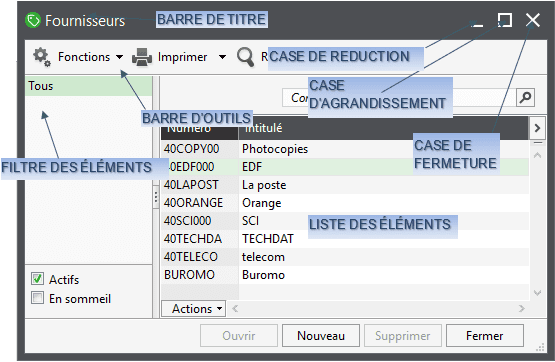
Task: Click the Fermer button
Action: pyautogui.click(x=485, y=335)
